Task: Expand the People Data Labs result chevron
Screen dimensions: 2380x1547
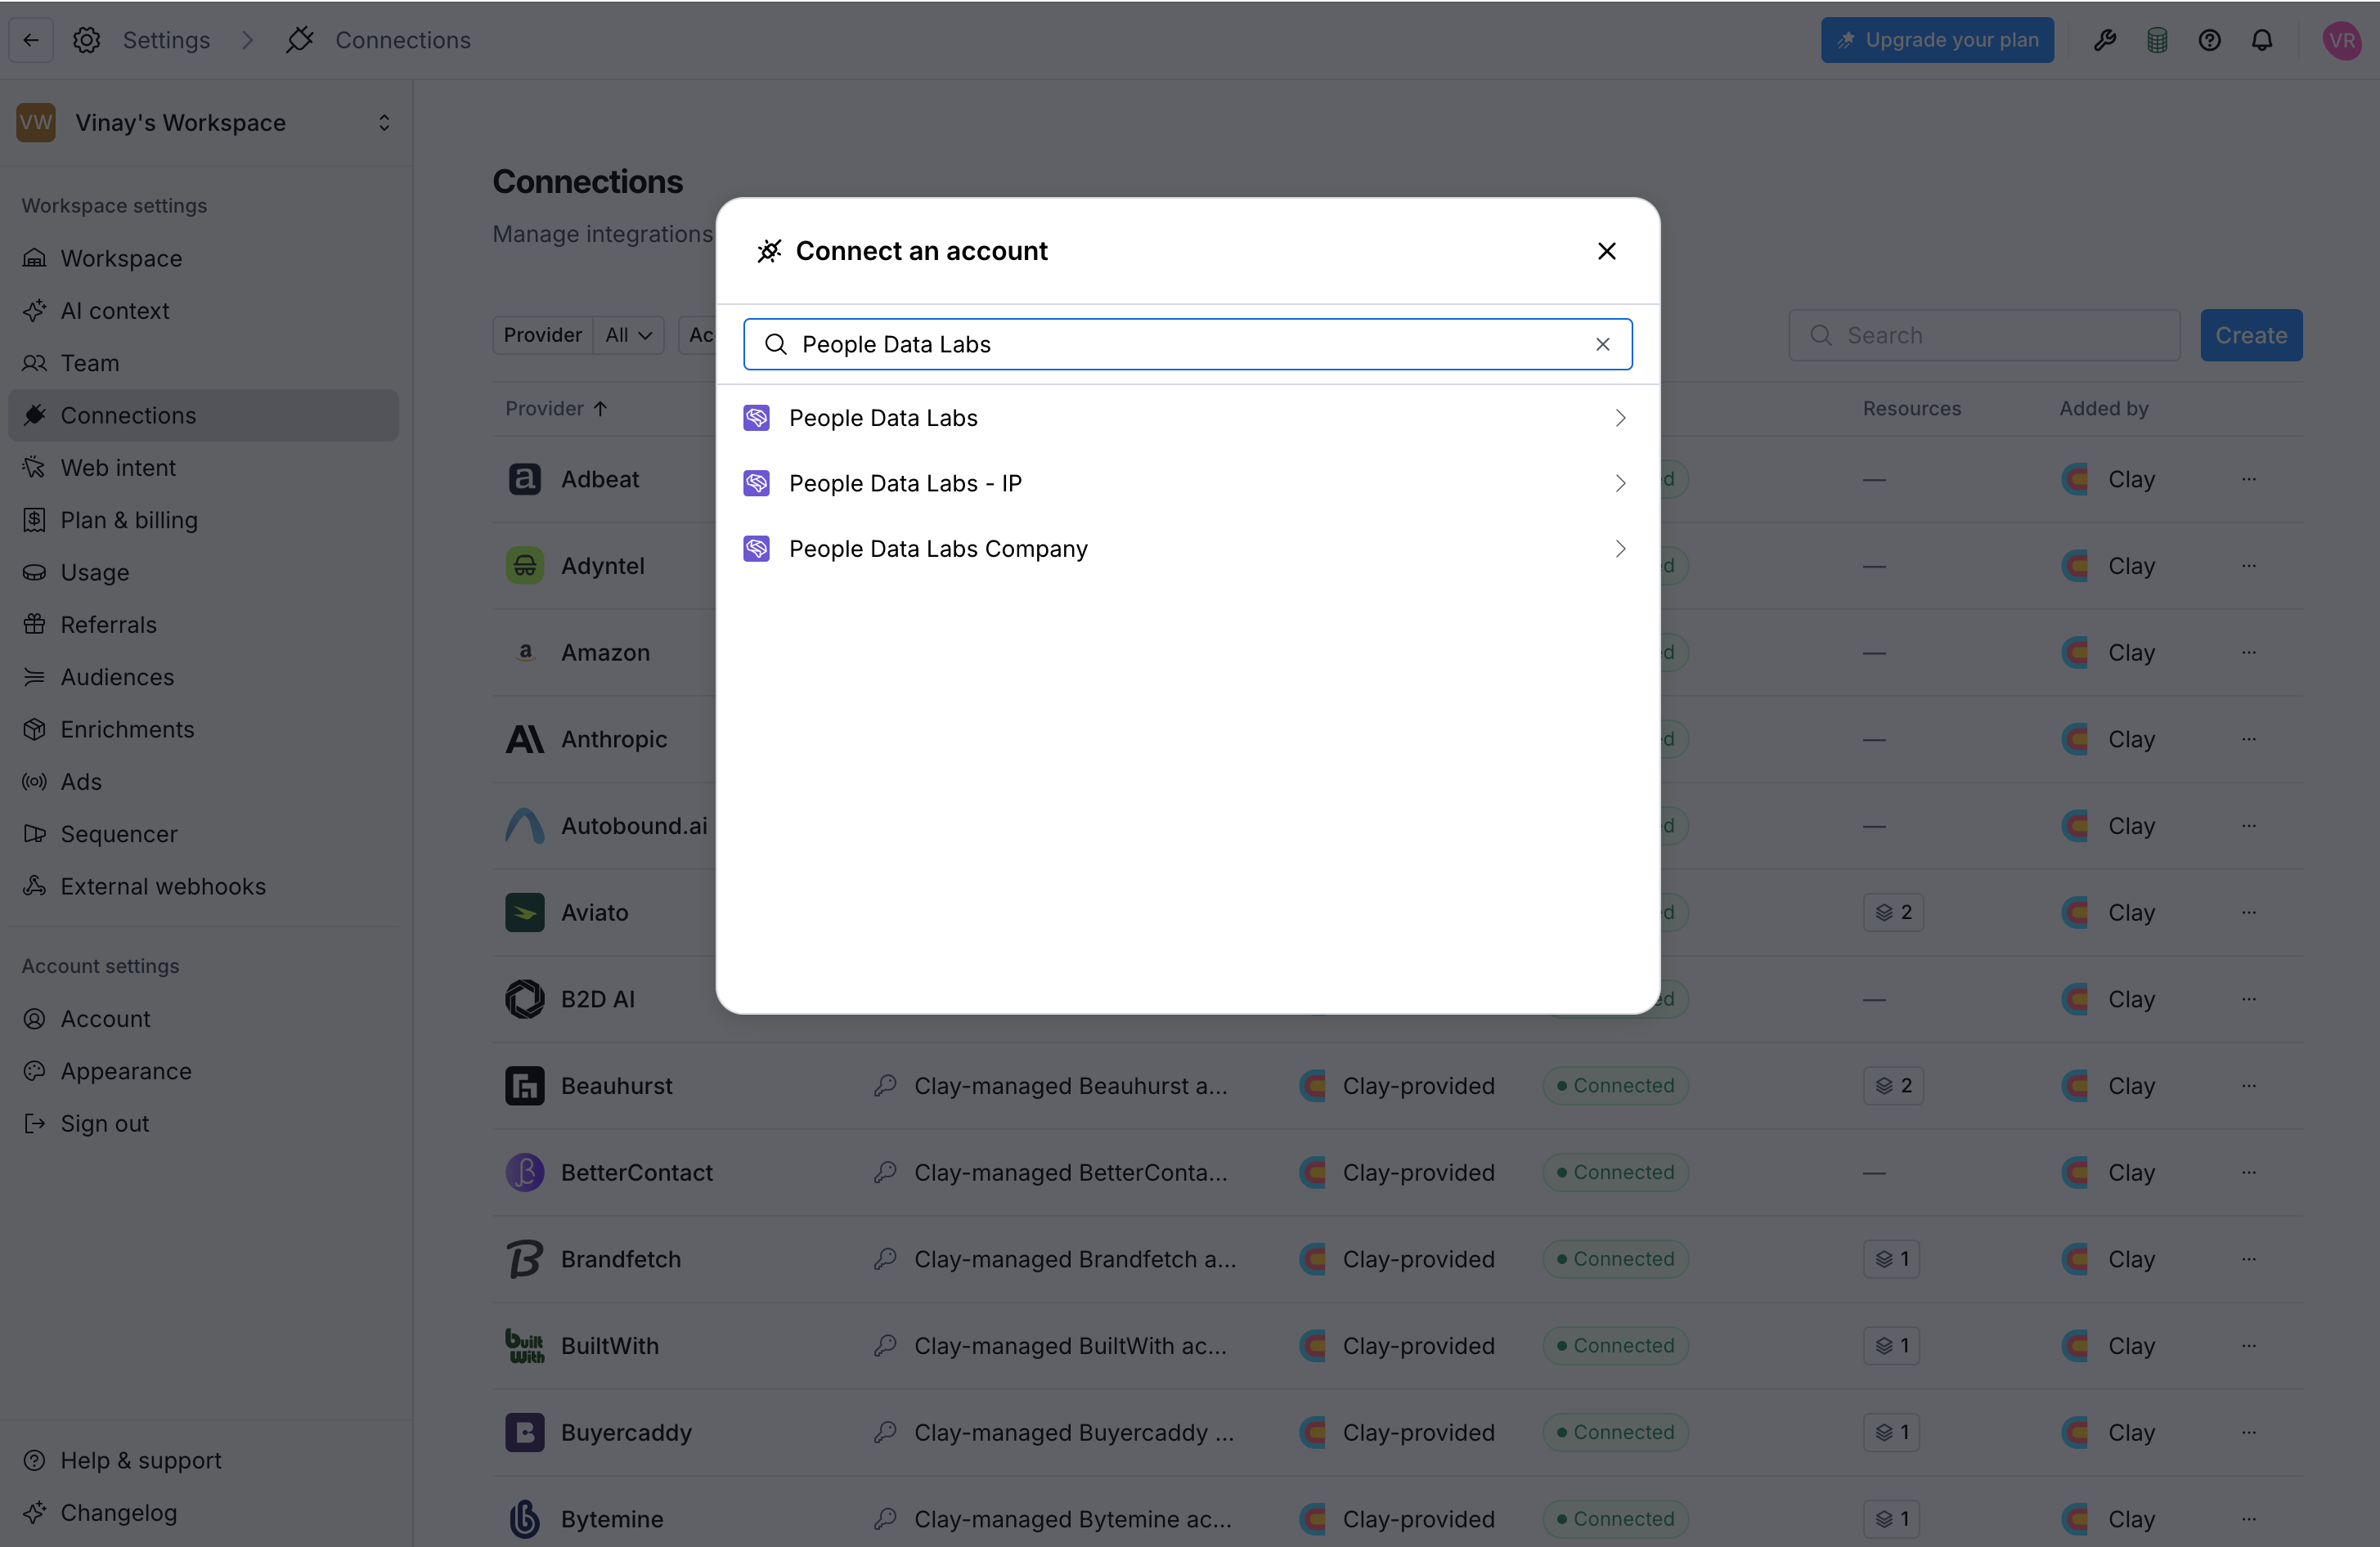Action: [1620, 418]
